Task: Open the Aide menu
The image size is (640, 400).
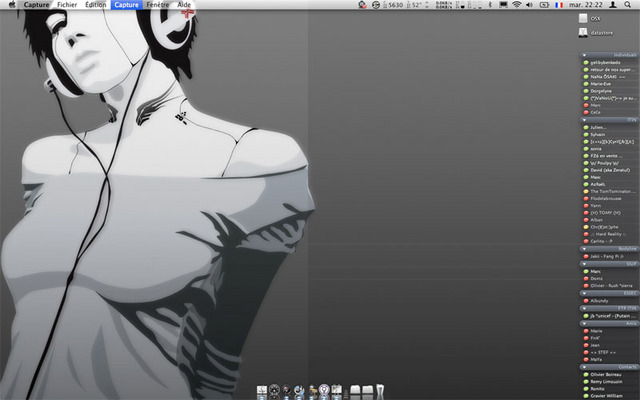Action: (184, 5)
